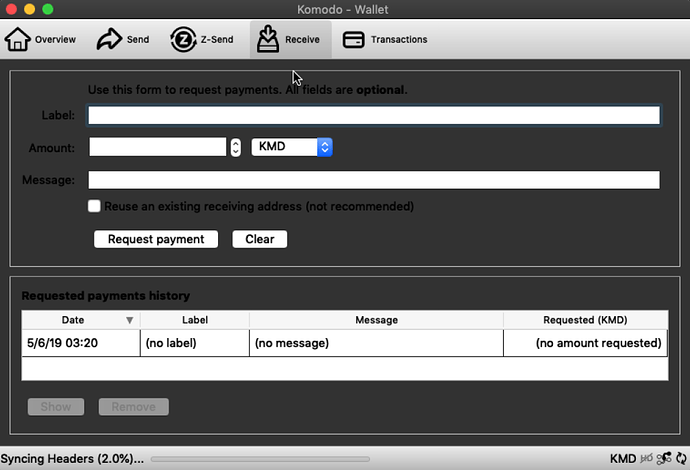The height and width of the screenshot is (470, 690).
Task: Click into the Amount input field
Action: 158,147
